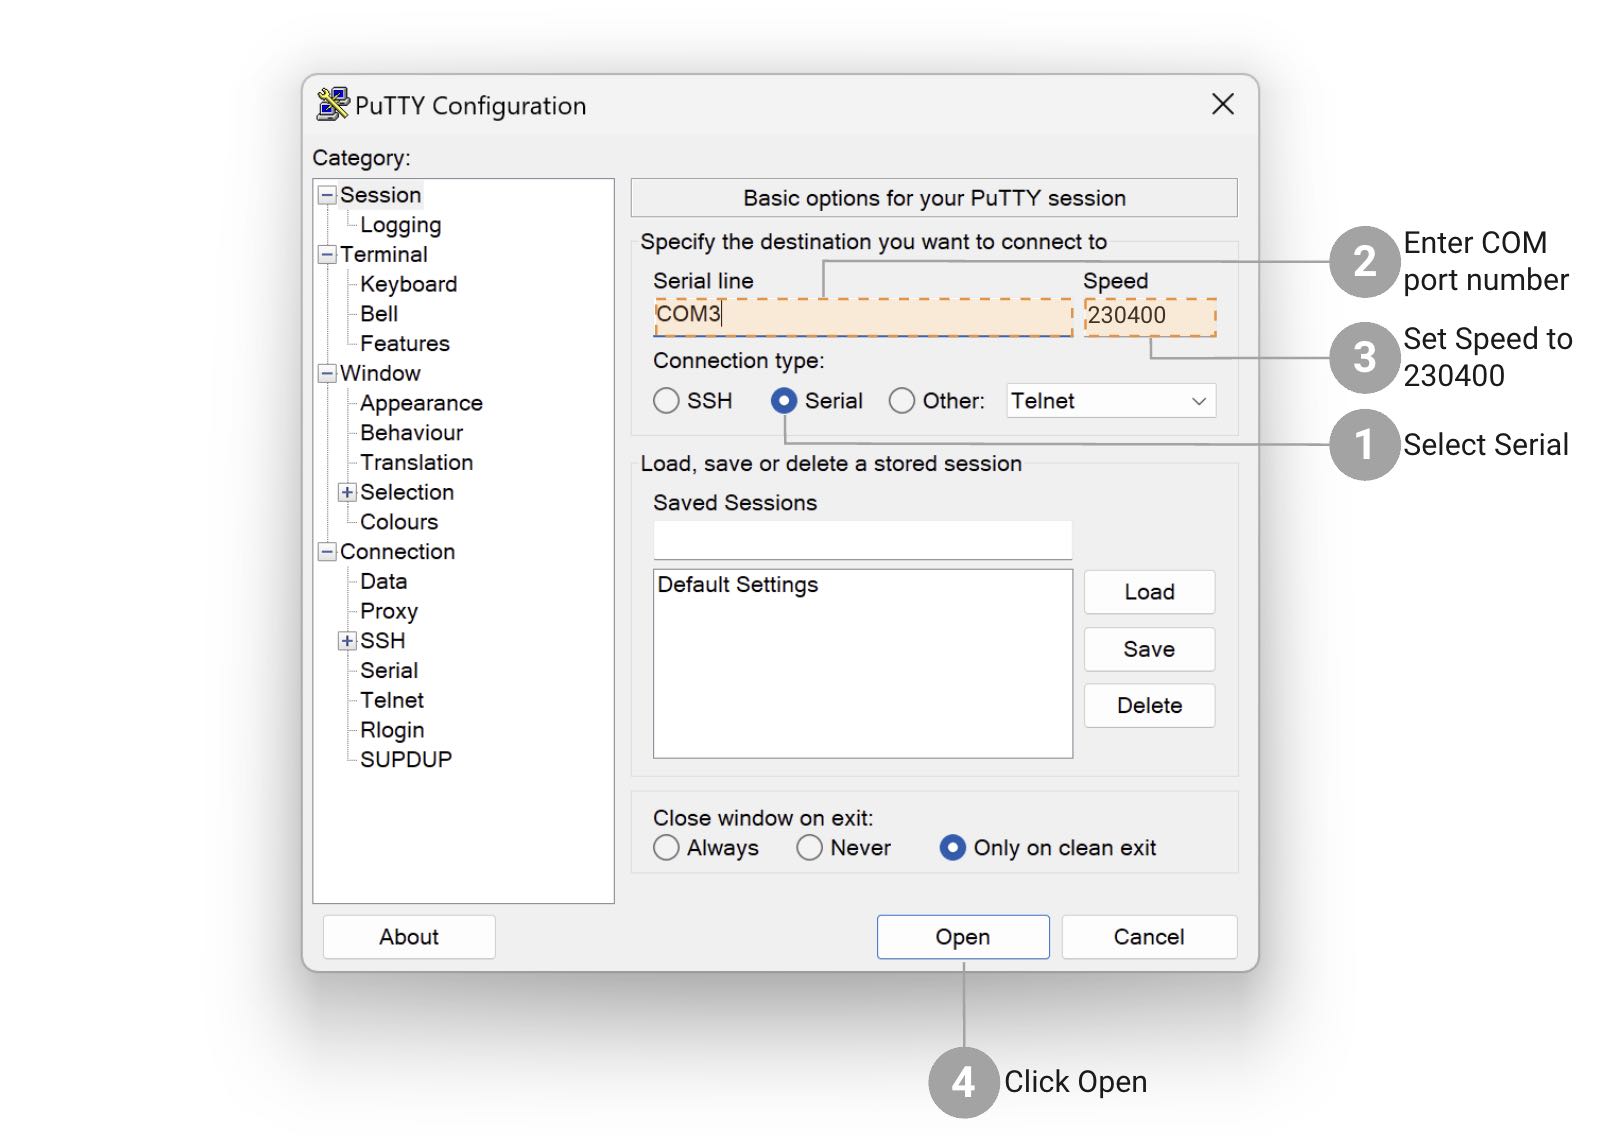
Task: Choose Never for close window on exit
Action: (x=810, y=848)
